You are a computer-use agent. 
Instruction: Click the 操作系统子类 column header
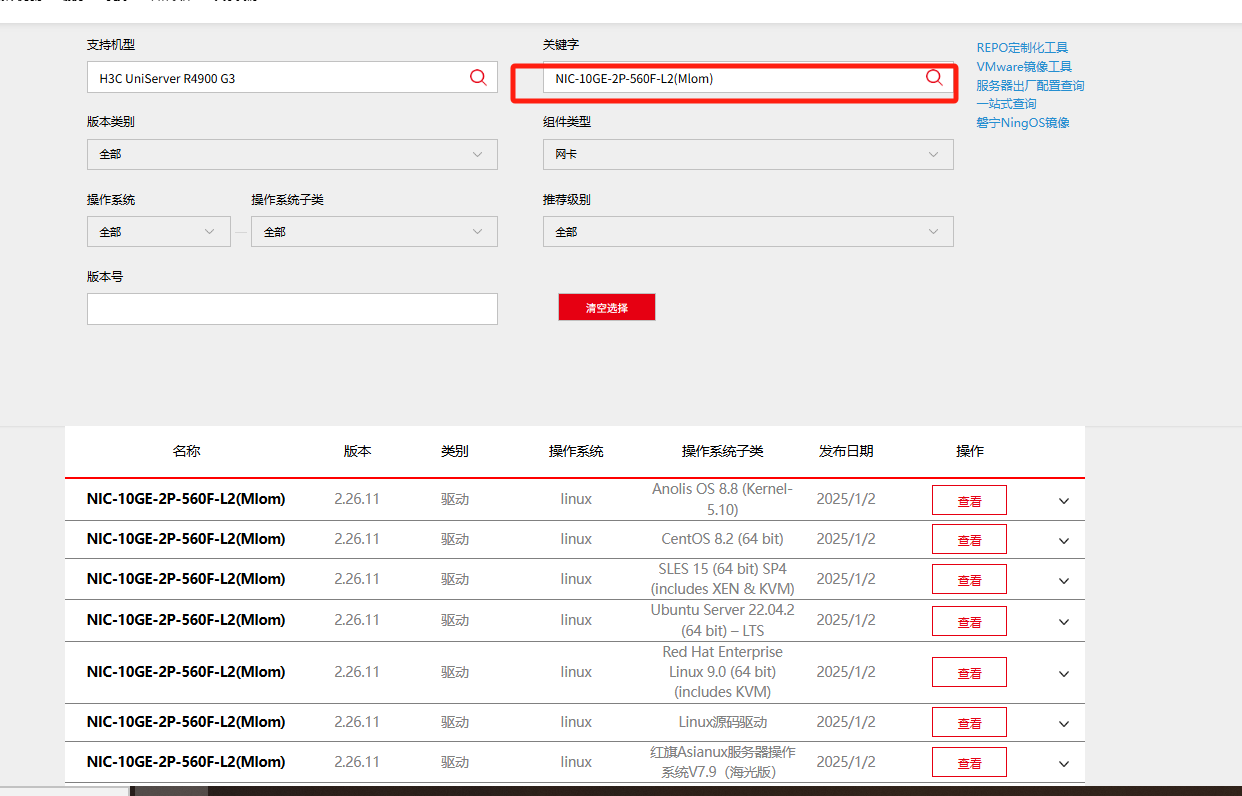point(723,451)
